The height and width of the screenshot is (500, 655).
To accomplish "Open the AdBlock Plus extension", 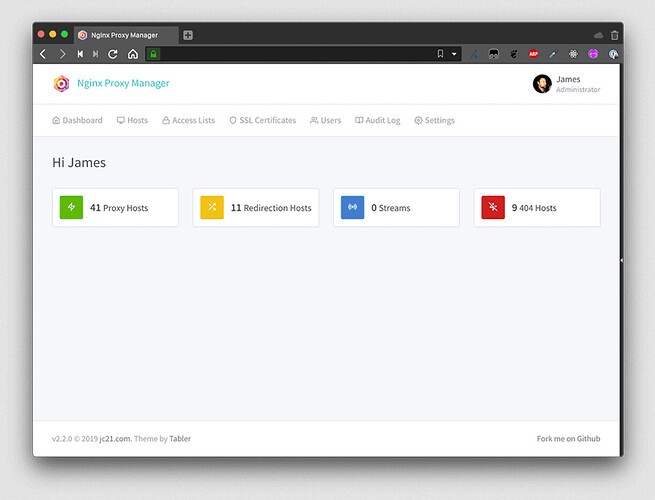I will [x=533, y=54].
